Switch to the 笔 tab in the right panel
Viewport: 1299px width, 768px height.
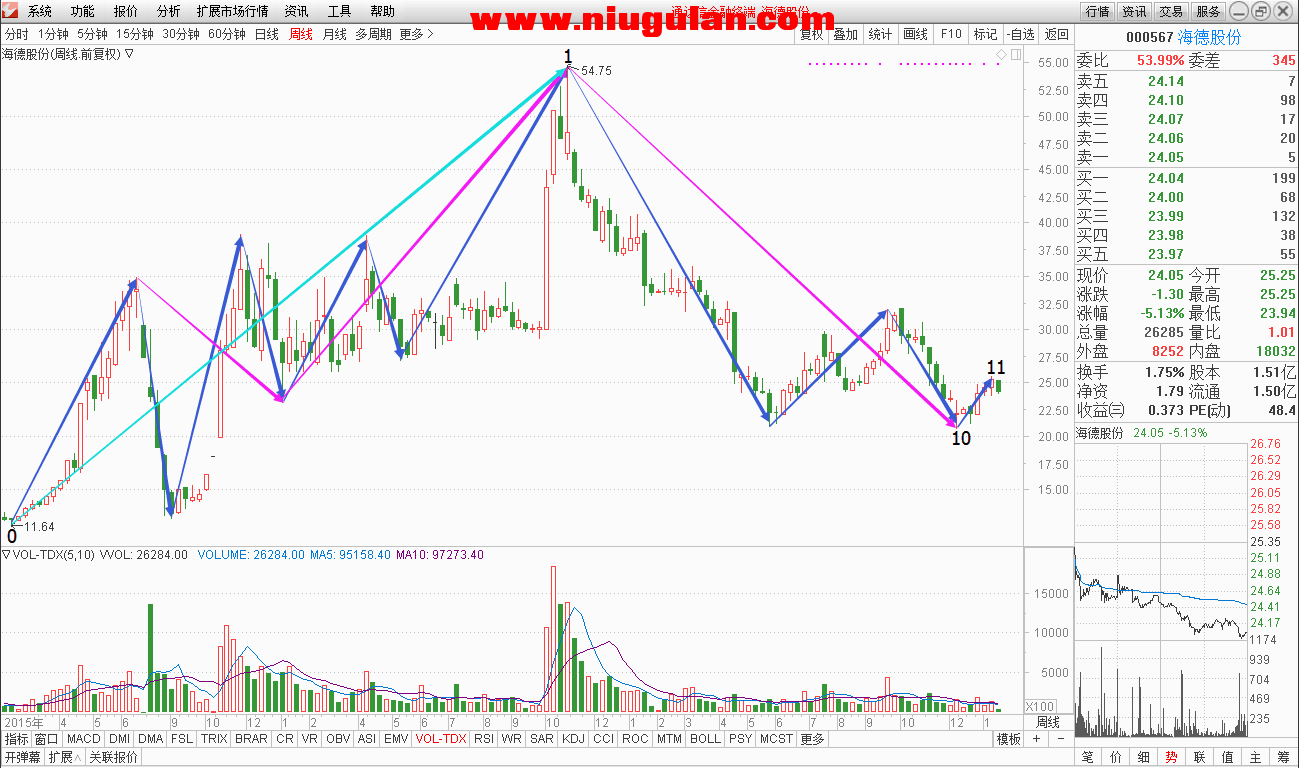pyautogui.click(x=1087, y=757)
